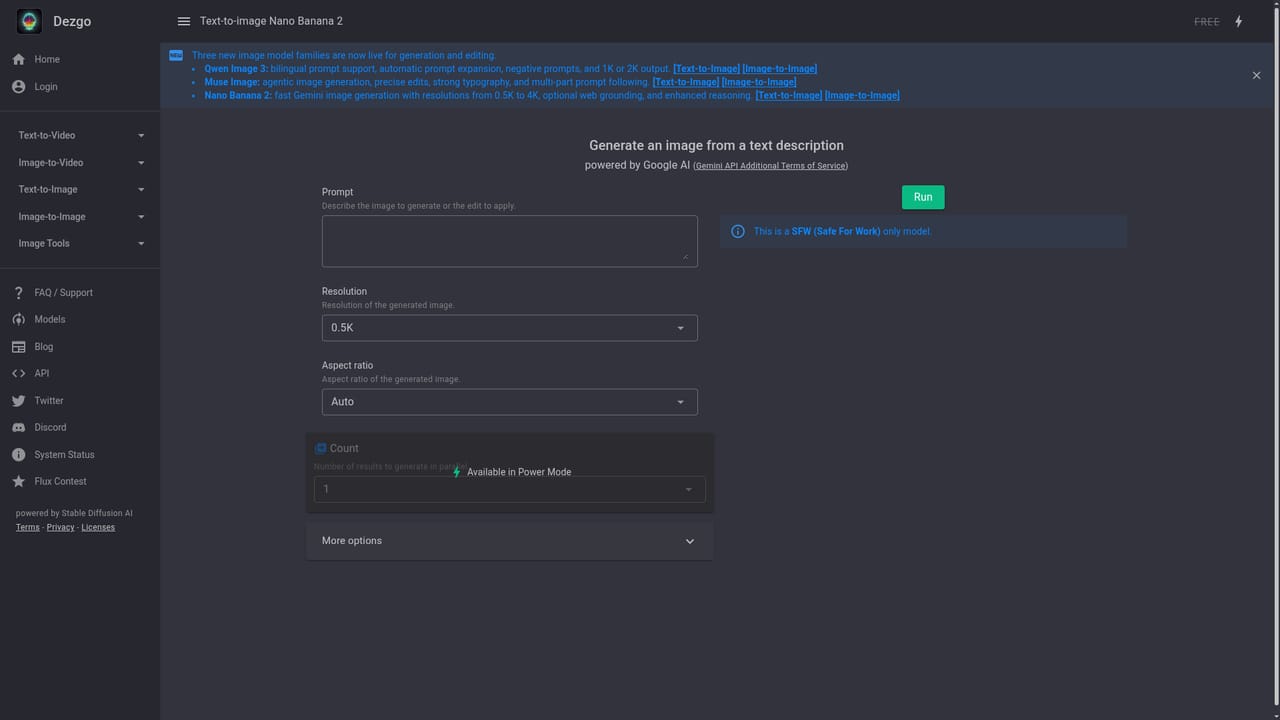Viewport: 1280px width, 720px height.
Task: Expand the Text-to-Video sidebar menu
Action: click(80, 136)
